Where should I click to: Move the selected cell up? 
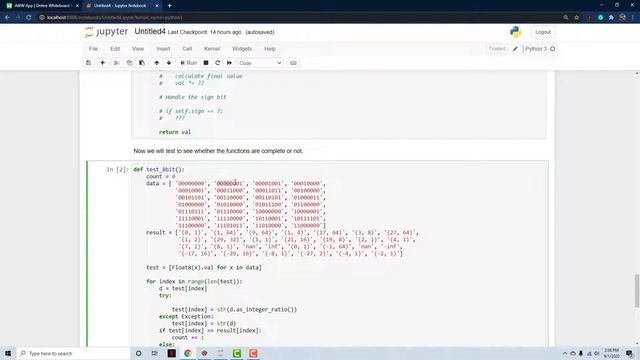tap(156, 63)
